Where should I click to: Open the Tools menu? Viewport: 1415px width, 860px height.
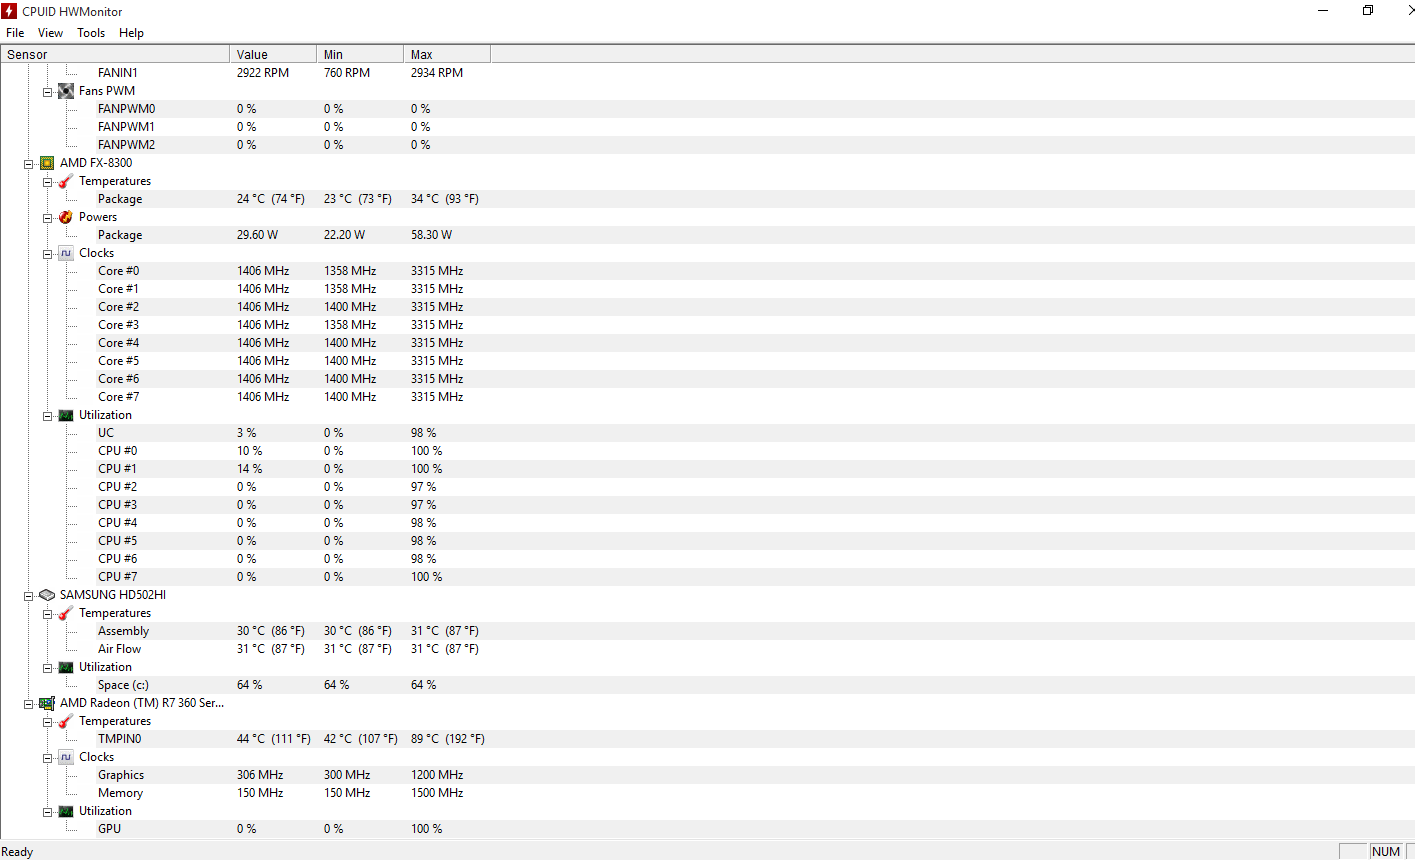(91, 33)
